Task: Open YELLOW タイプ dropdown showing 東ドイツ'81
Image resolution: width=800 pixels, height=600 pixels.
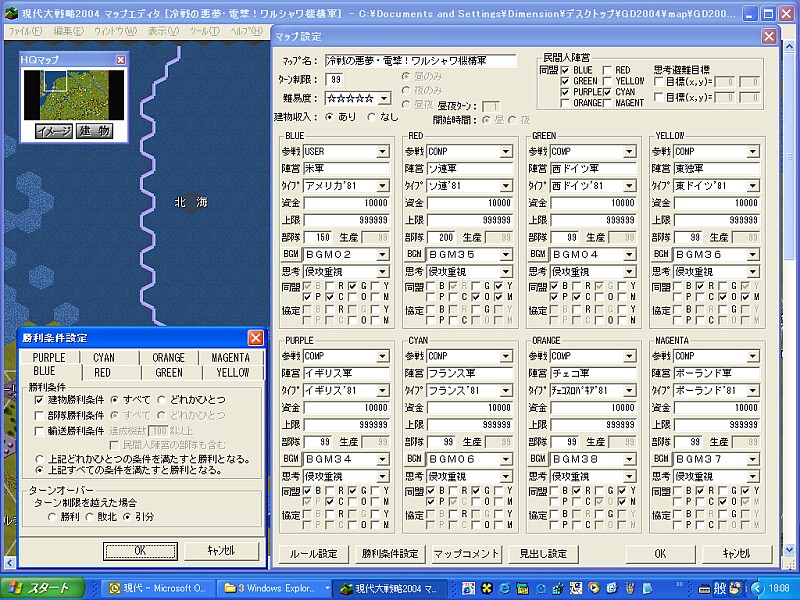Action: coord(753,186)
